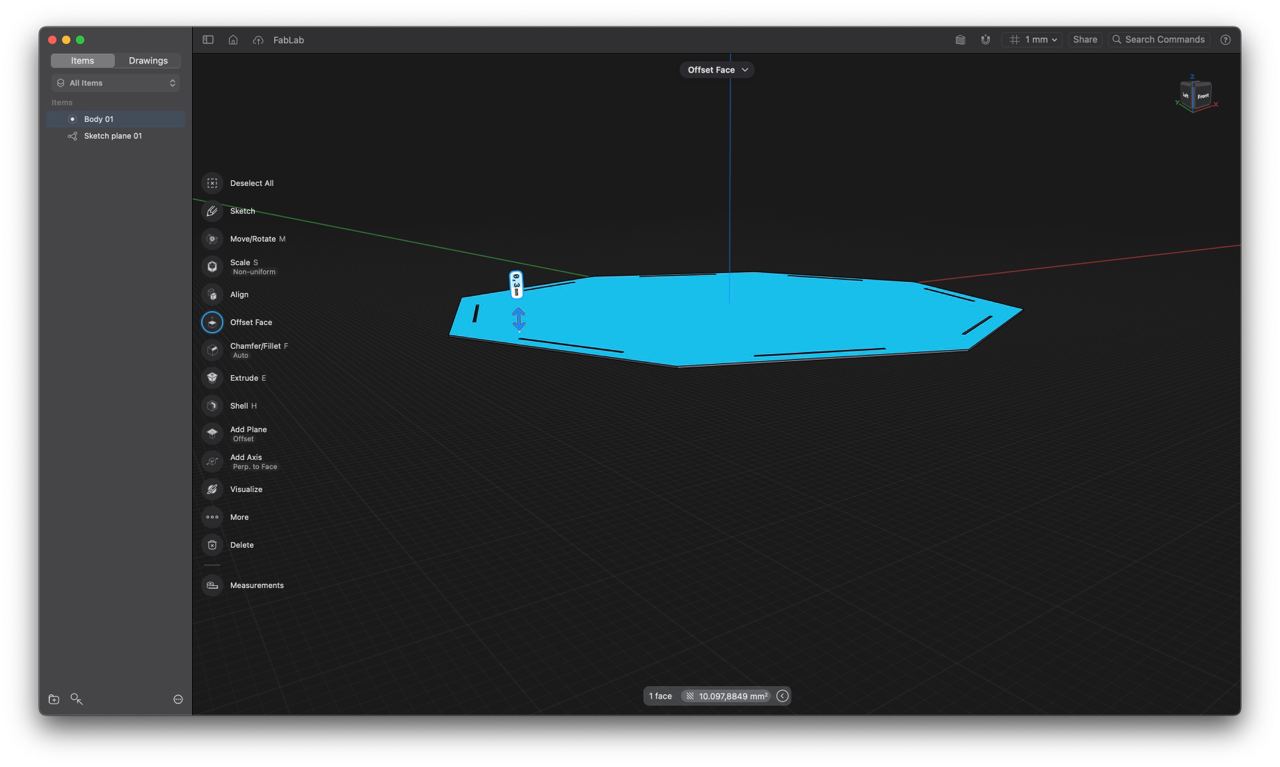Click the Sketch plane 01 node icon
The height and width of the screenshot is (767, 1280).
[x=72, y=136]
